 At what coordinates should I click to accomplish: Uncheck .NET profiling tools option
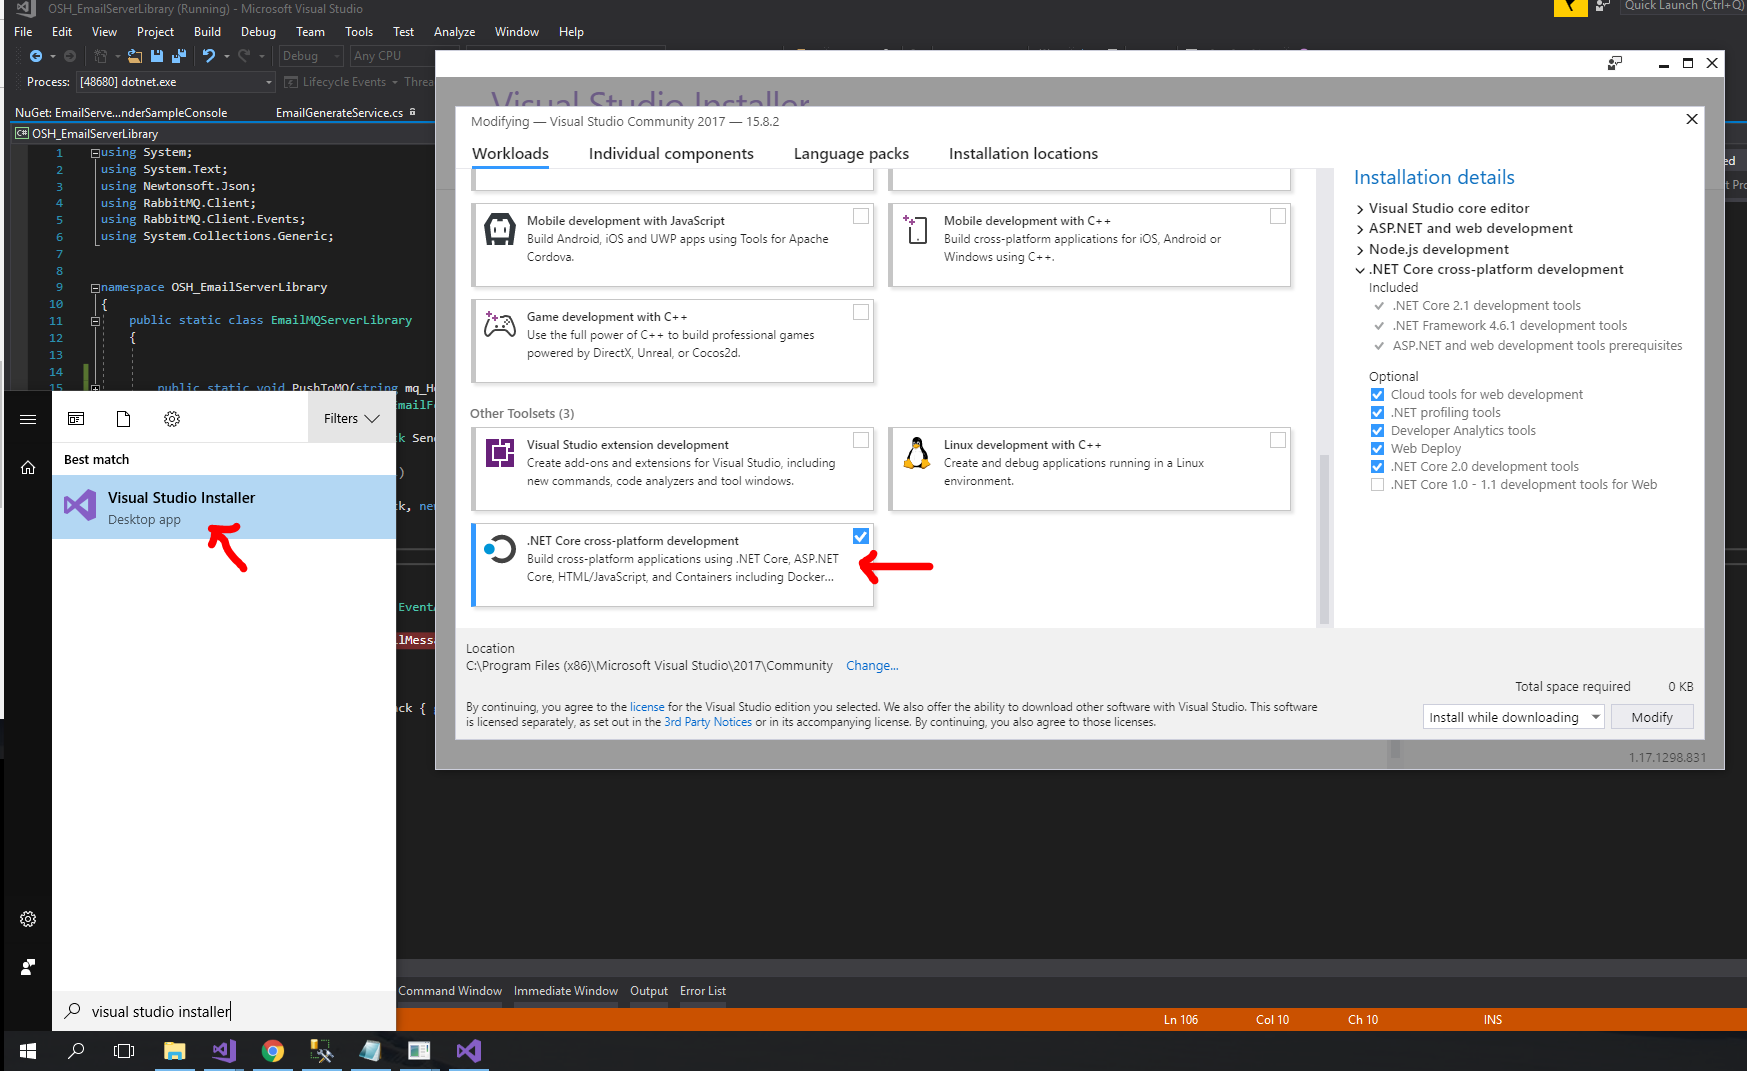click(1377, 413)
